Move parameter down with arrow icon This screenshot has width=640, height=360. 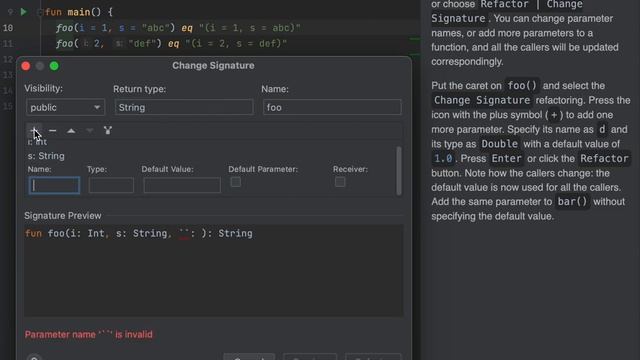[89, 131]
